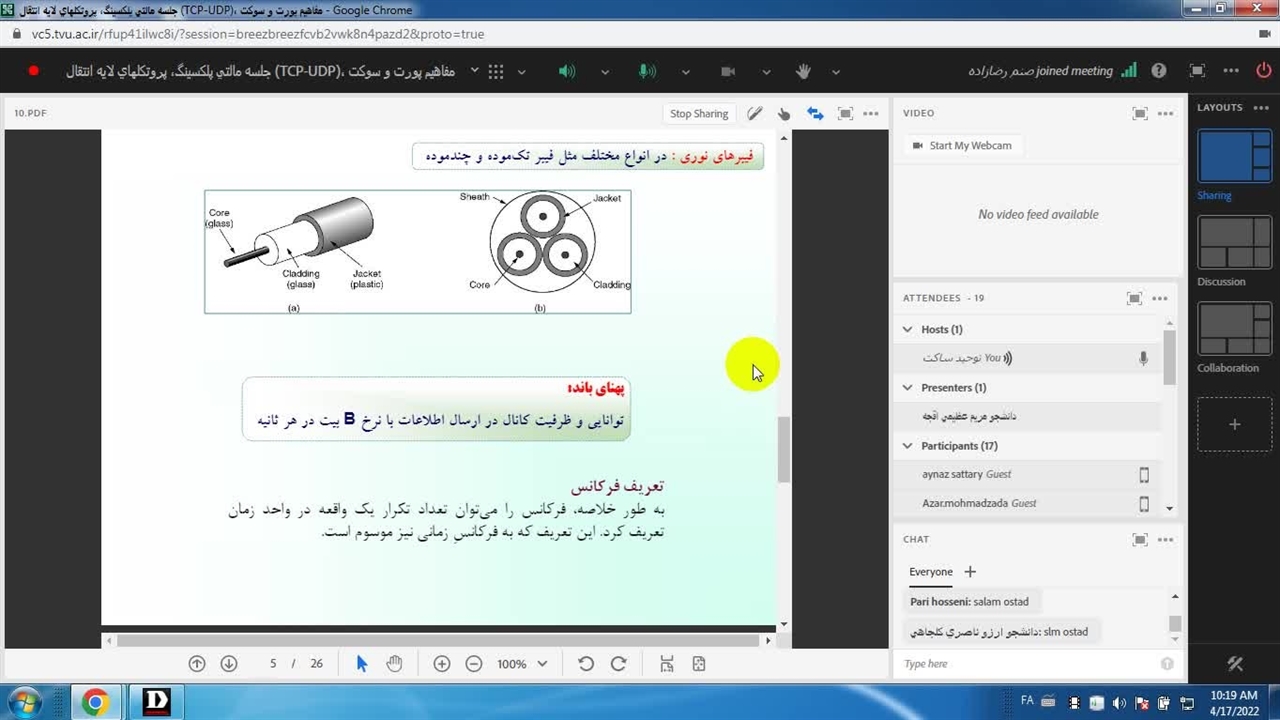1280x720 pixels.
Task: Toggle the speaker audio on or off
Action: coord(567,71)
